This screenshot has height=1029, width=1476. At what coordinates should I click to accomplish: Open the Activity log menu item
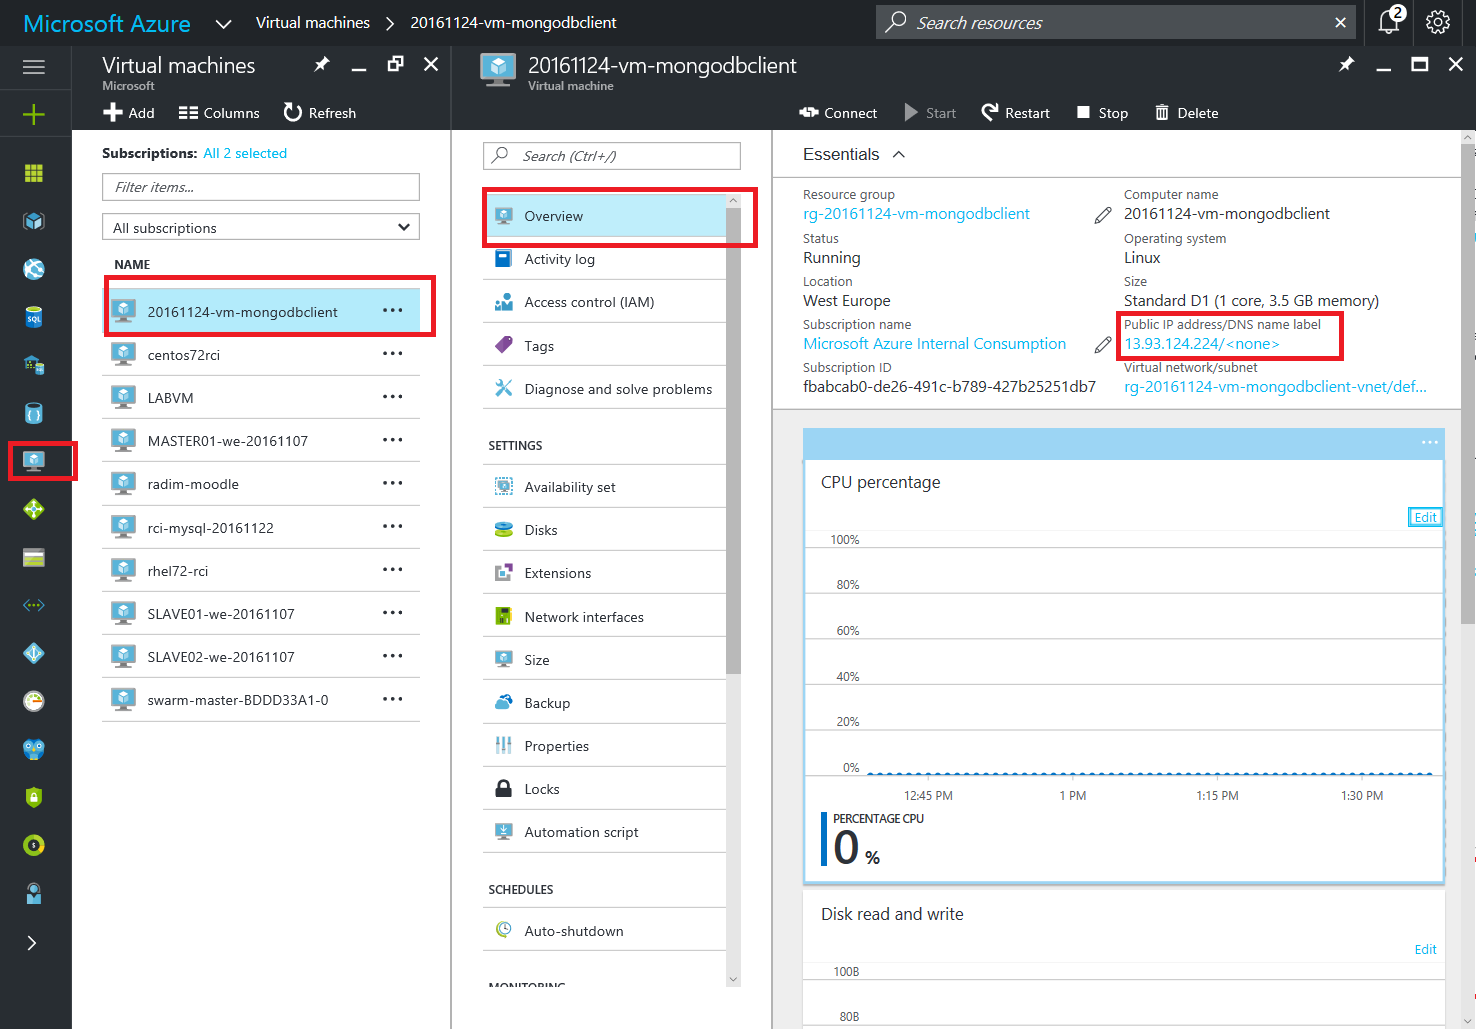tap(605, 259)
